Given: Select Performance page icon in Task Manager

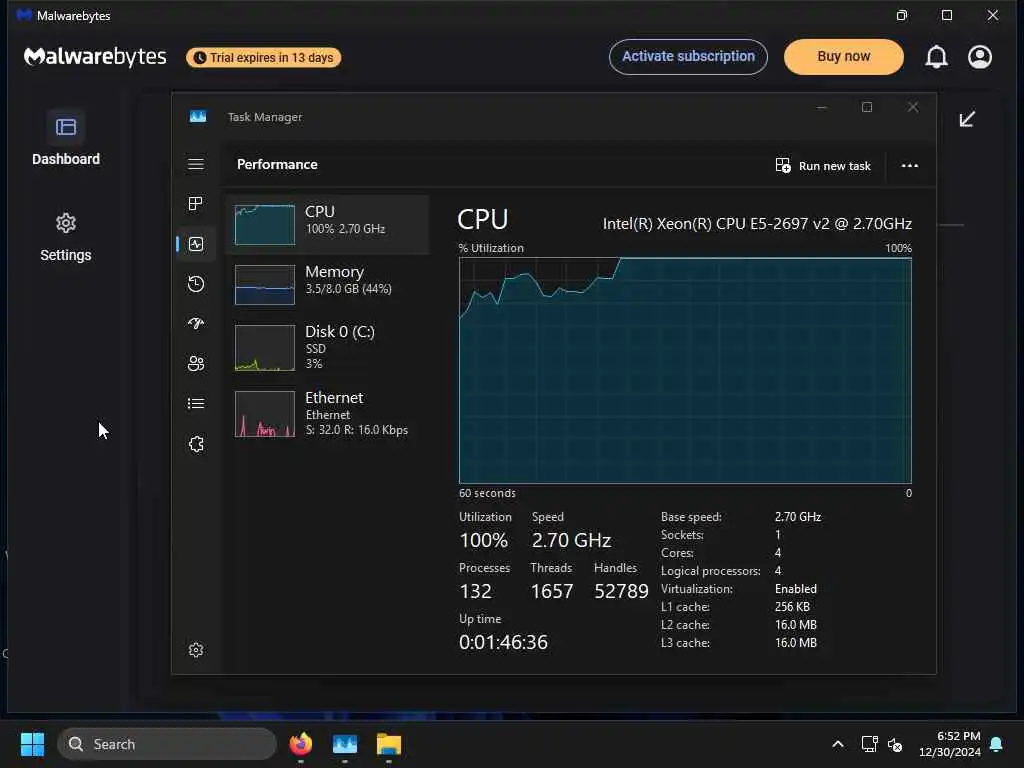Looking at the screenshot, I should pyautogui.click(x=196, y=244).
